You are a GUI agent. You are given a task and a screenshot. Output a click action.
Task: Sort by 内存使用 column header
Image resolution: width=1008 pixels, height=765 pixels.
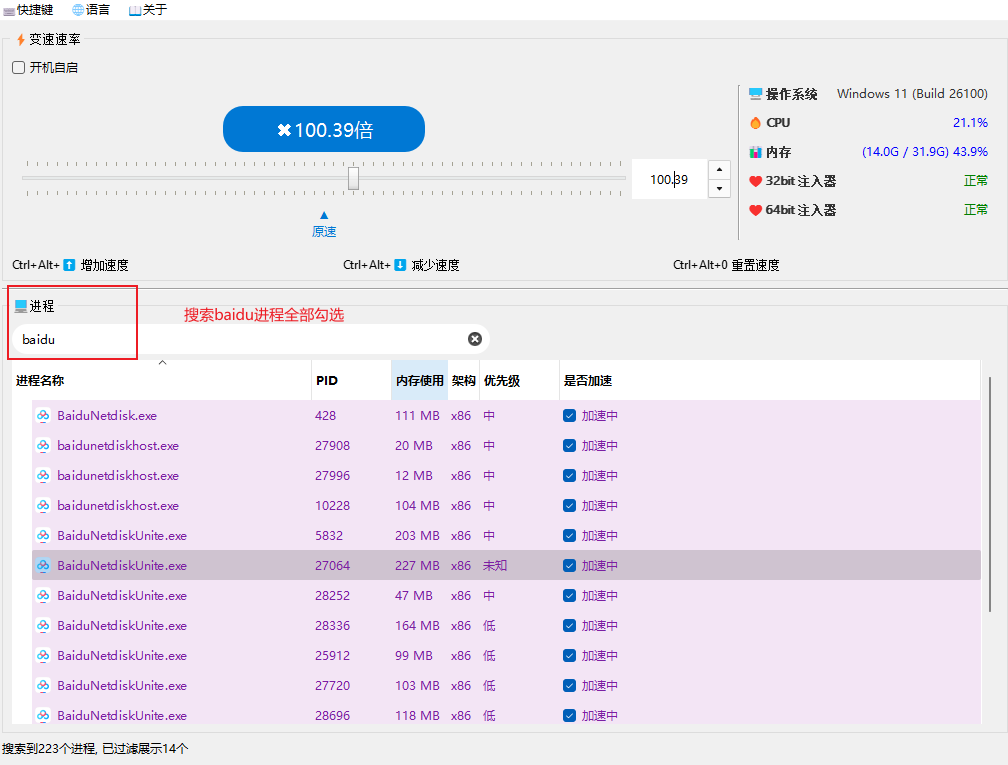(419, 381)
